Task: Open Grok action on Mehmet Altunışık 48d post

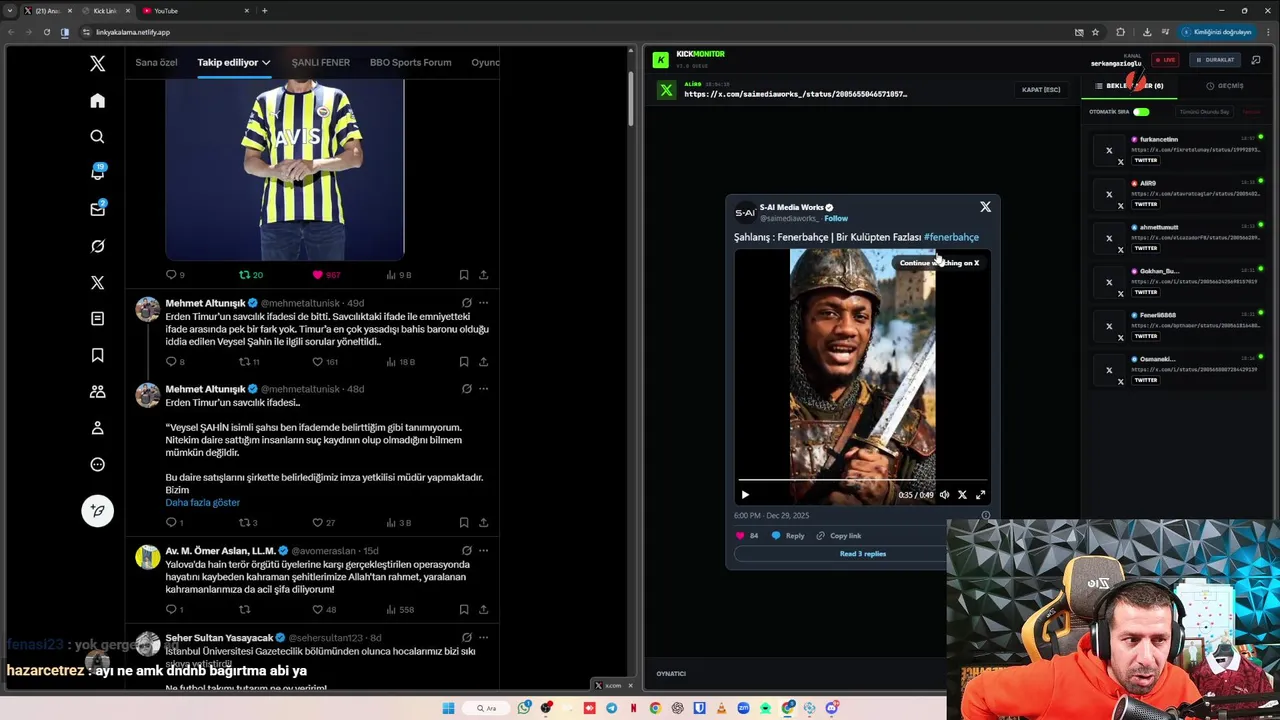Action: [x=466, y=389]
